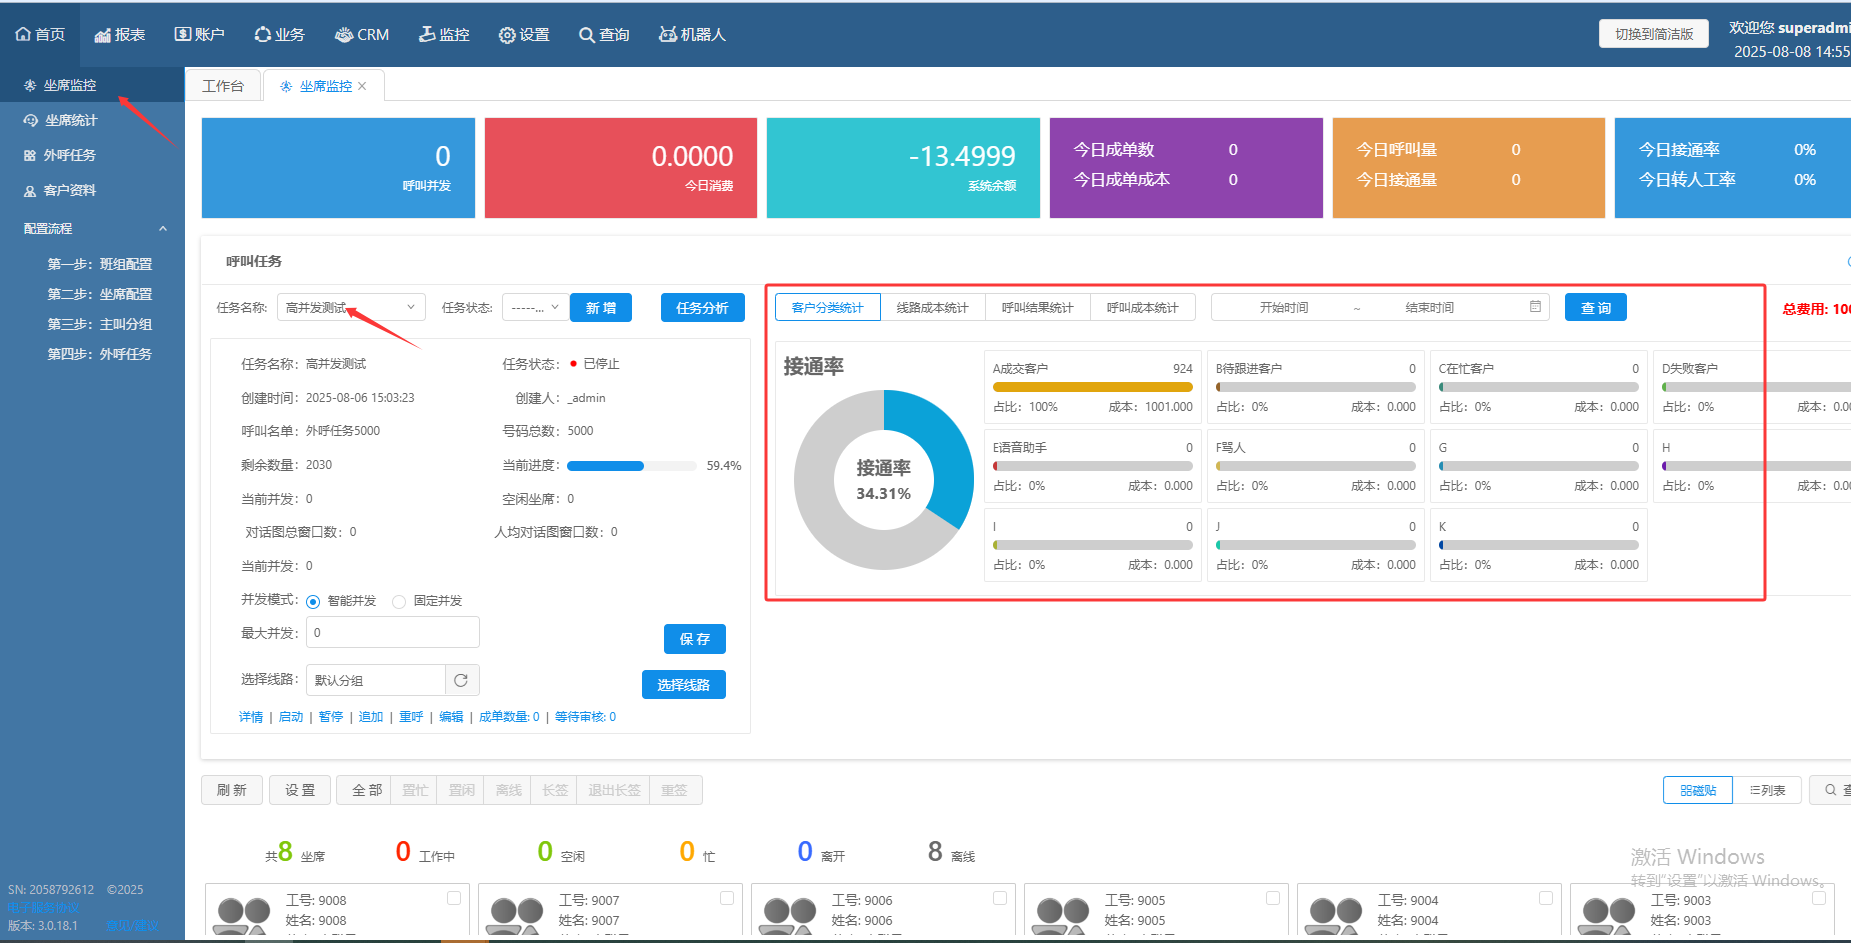Switch to the 线路成本统计 tab
The height and width of the screenshot is (943, 1851).
point(932,308)
